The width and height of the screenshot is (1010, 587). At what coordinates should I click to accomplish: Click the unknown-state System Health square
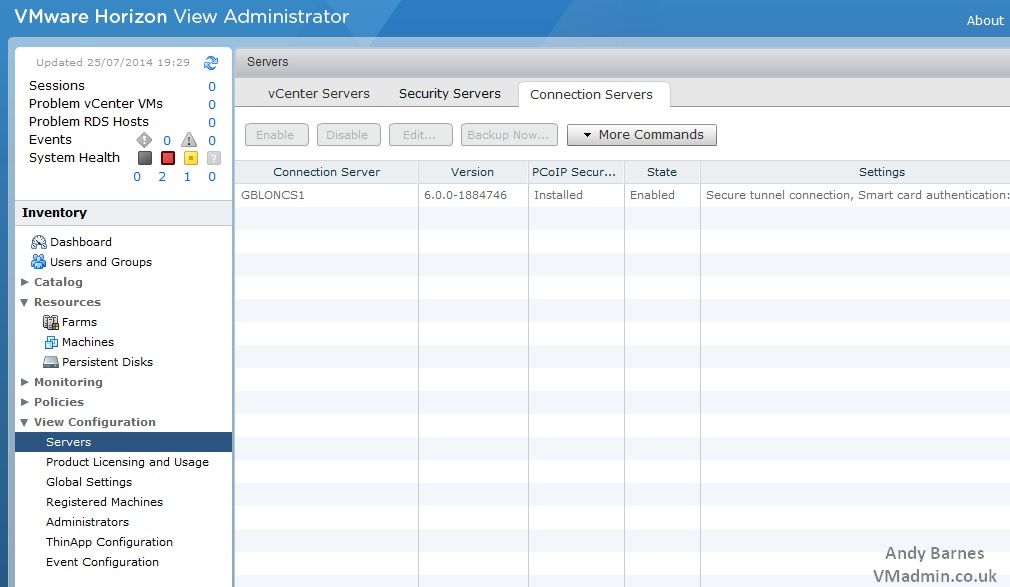coord(214,158)
